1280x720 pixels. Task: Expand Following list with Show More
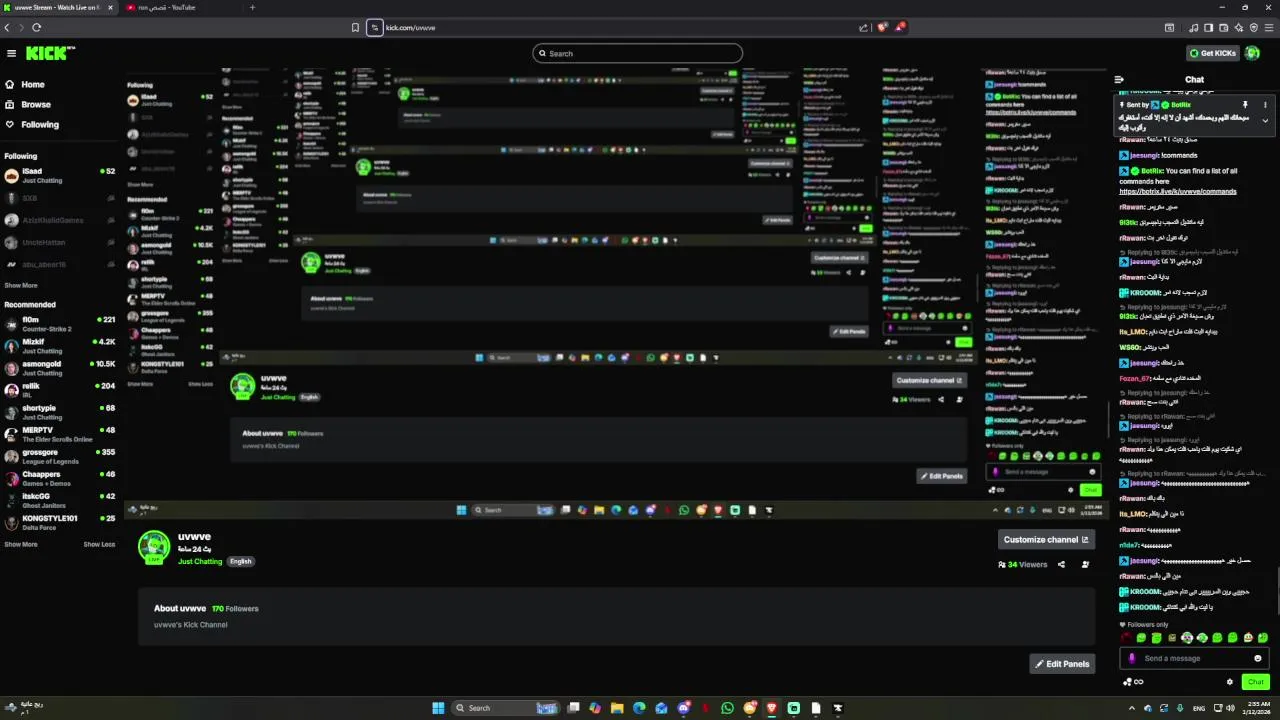tap(21, 285)
